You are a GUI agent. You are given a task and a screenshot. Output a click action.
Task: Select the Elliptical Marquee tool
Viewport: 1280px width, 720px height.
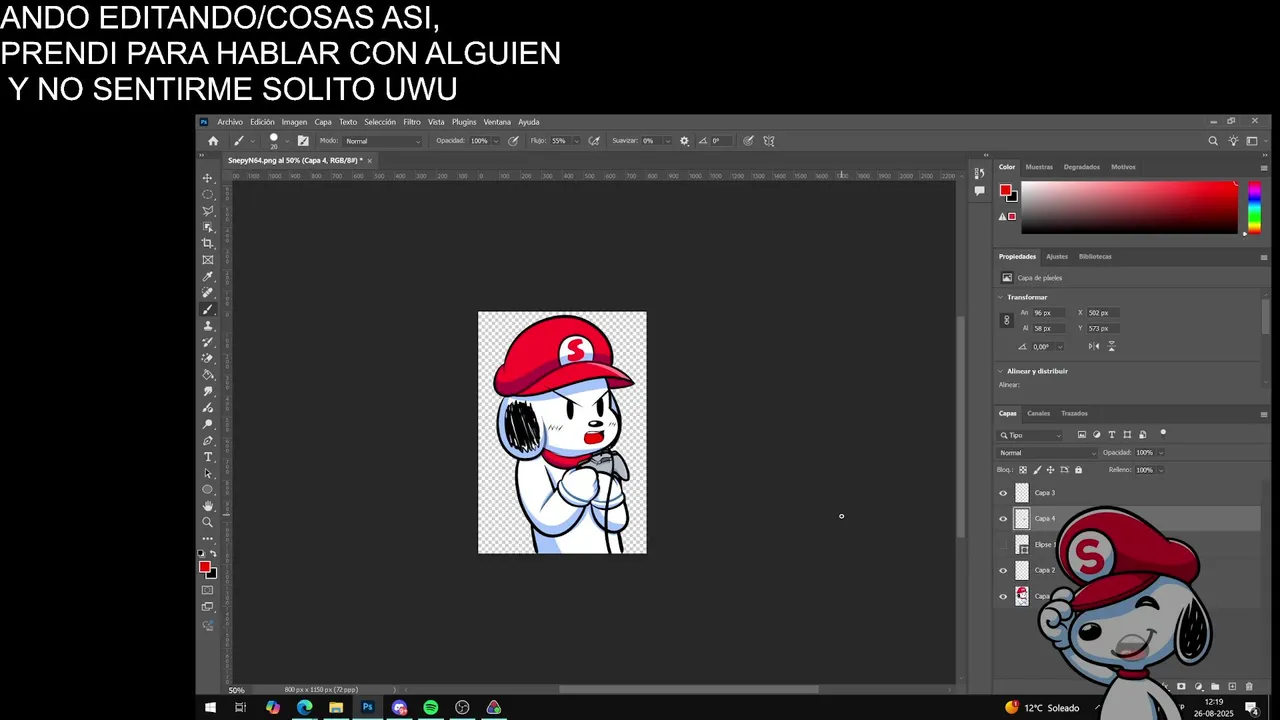(x=208, y=195)
